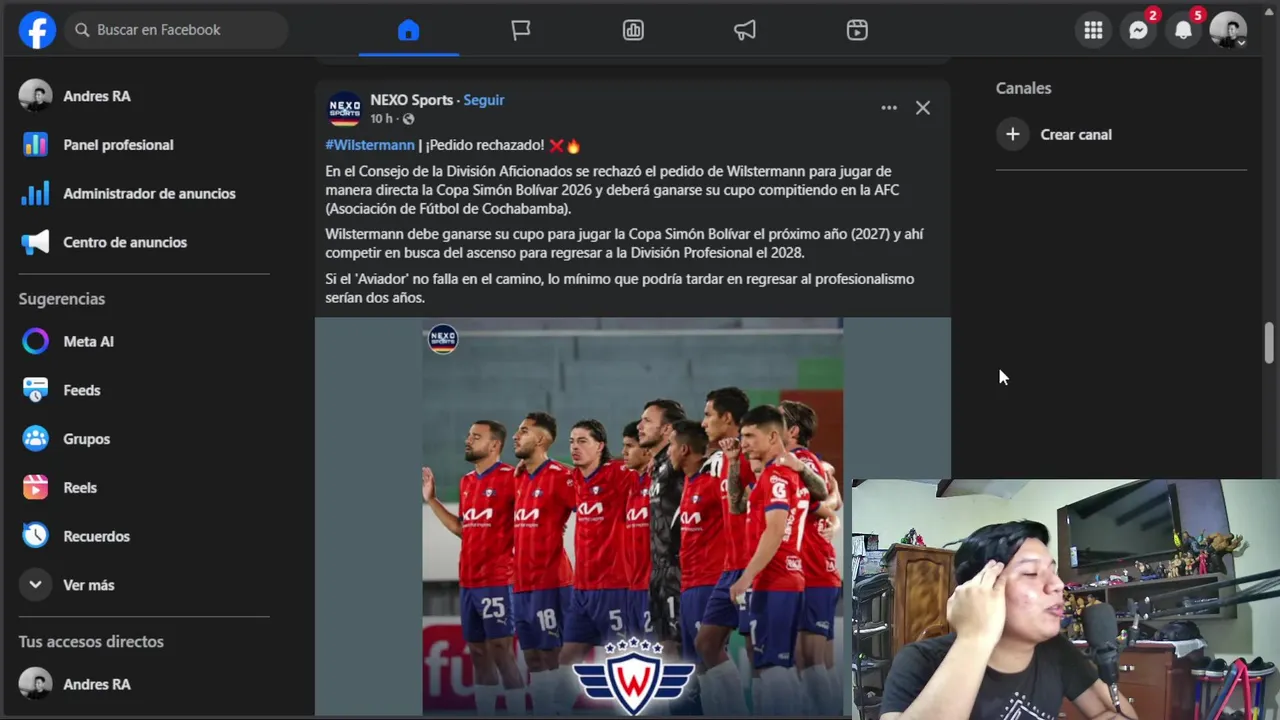1280x720 pixels.
Task: Click the public globe icon on post
Action: [408, 119]
